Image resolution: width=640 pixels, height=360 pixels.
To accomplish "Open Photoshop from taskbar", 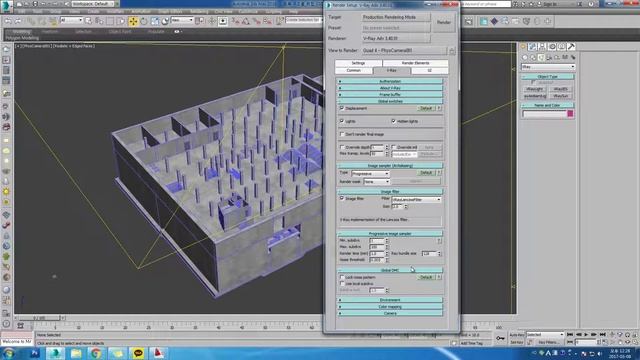I will 34,353.
